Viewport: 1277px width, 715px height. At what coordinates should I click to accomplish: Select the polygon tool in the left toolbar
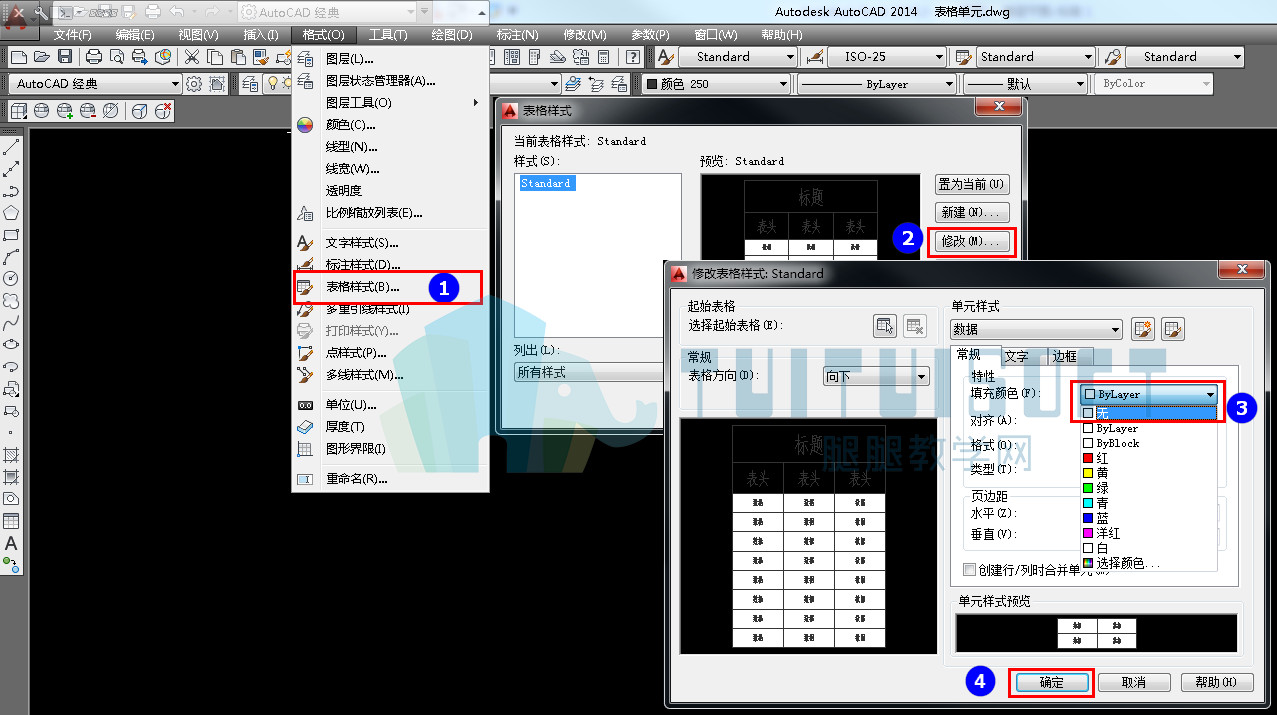(11, 213)
